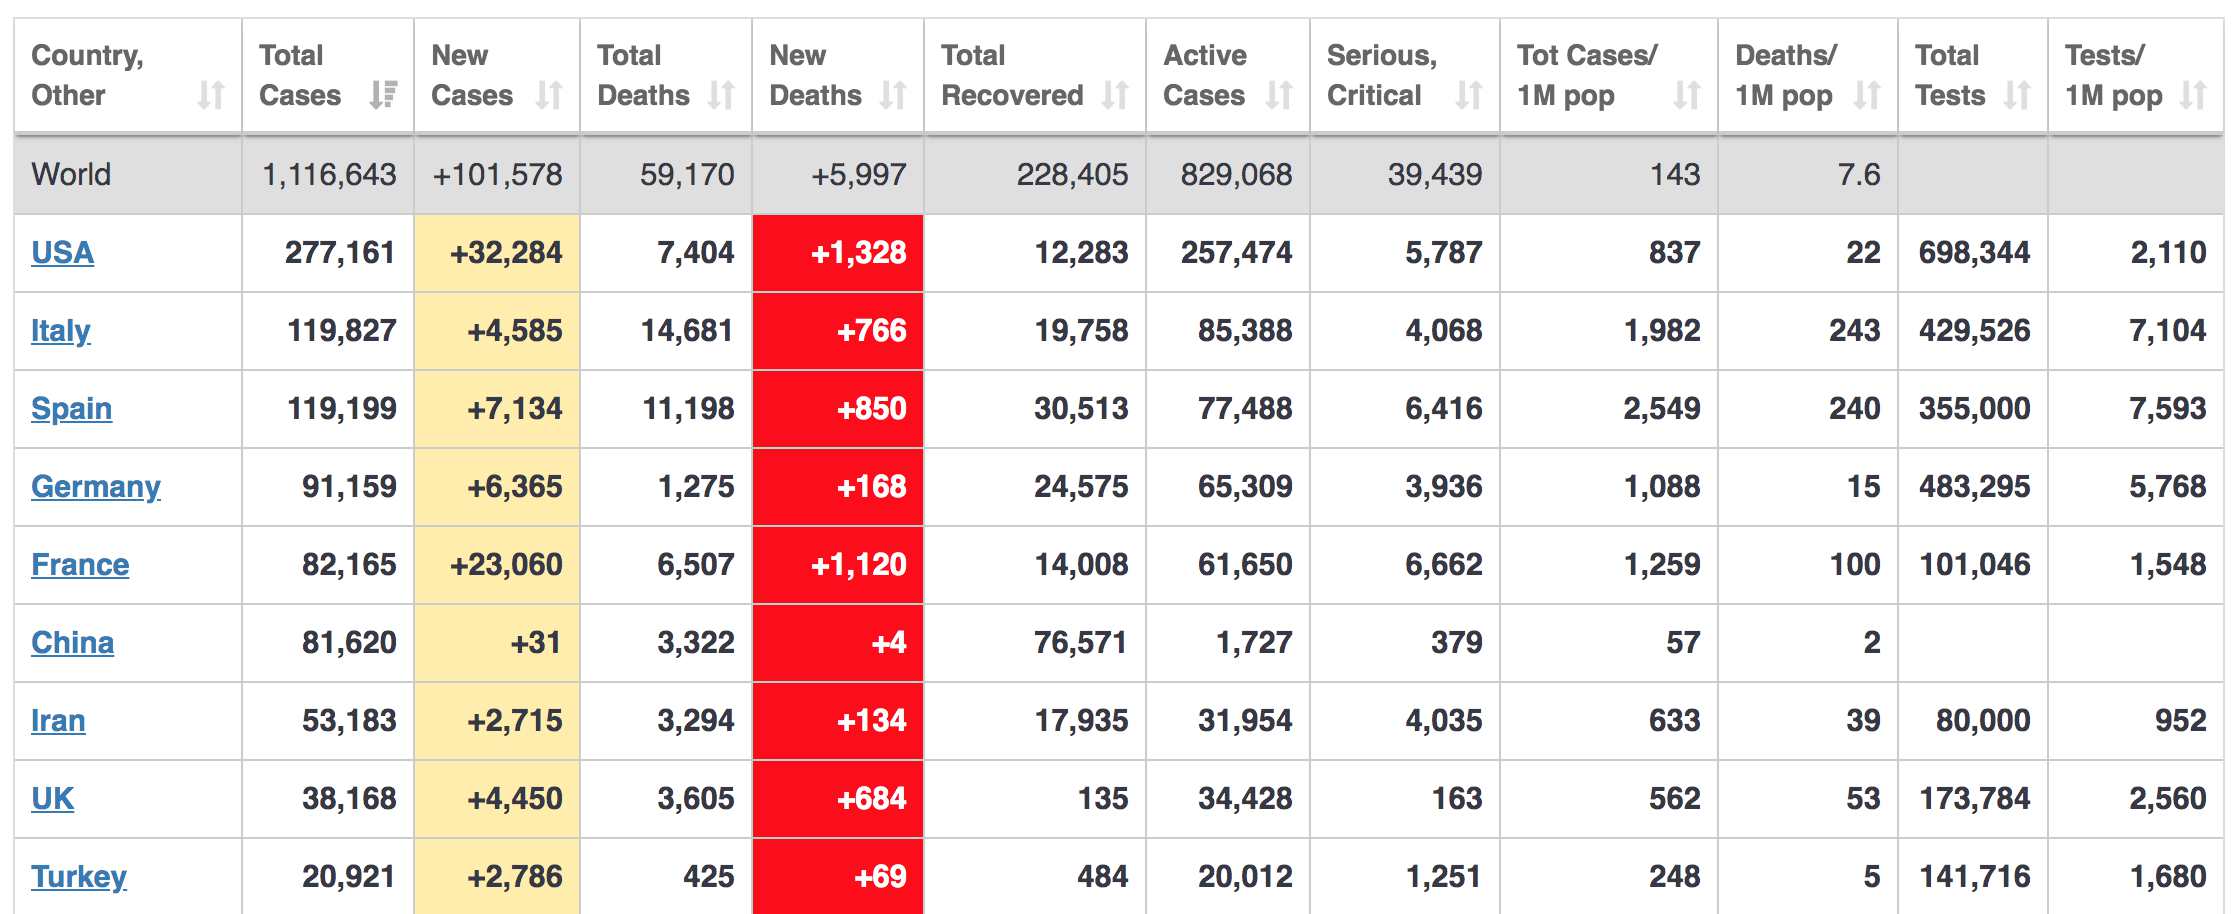Open the Iran country link
Image resolution: width=2238 pixels, height=914 pixels.
(58, 720)
